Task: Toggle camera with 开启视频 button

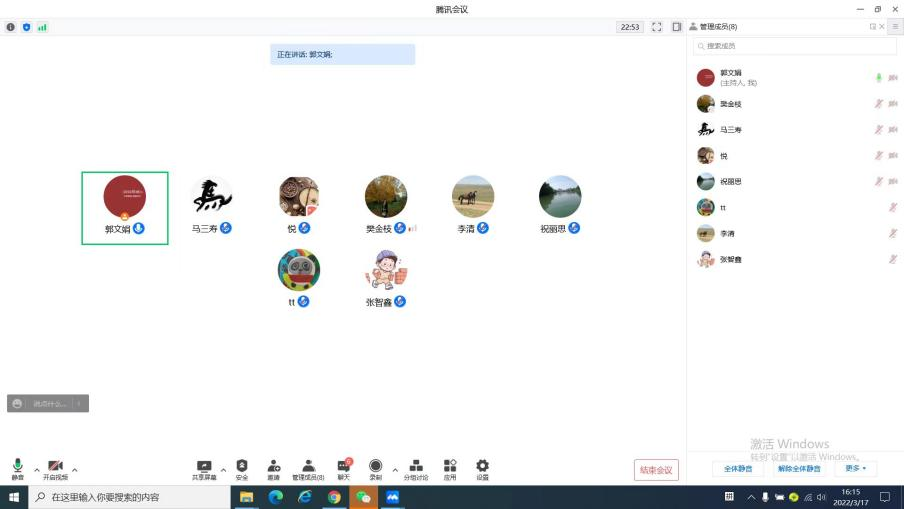Action: click(55, 467)
